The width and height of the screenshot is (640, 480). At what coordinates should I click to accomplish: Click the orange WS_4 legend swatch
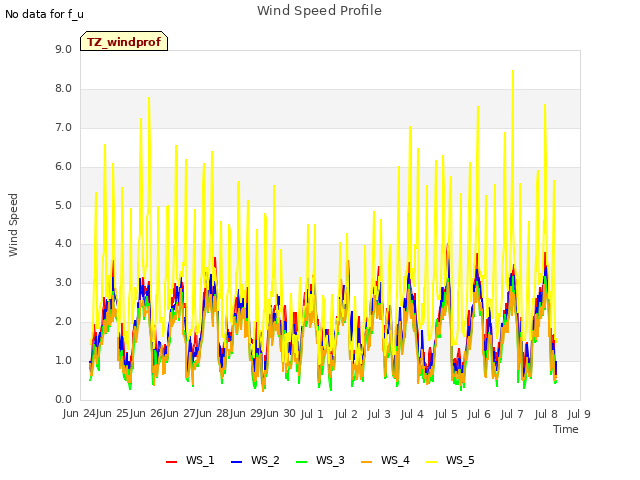(367, 462)
